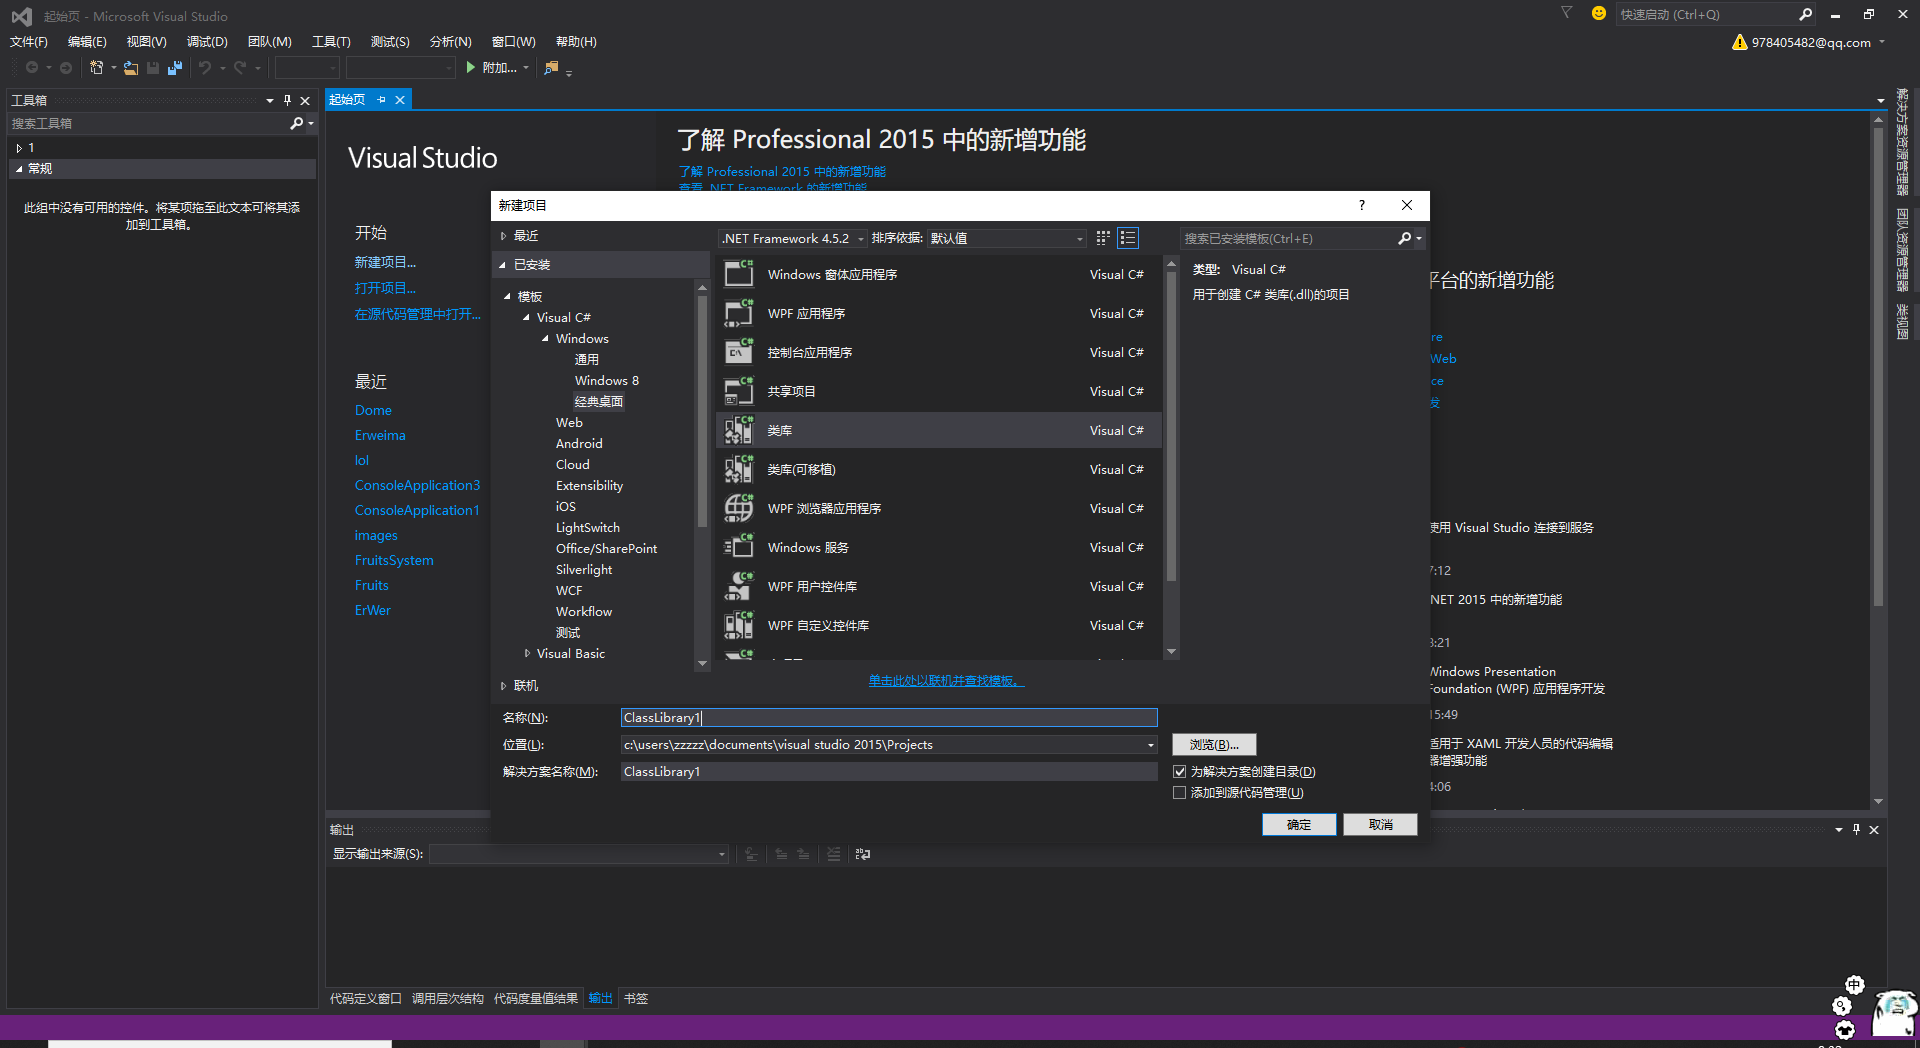
Task: Click the notifications flag icon in the title bar
Action: 1567,13
